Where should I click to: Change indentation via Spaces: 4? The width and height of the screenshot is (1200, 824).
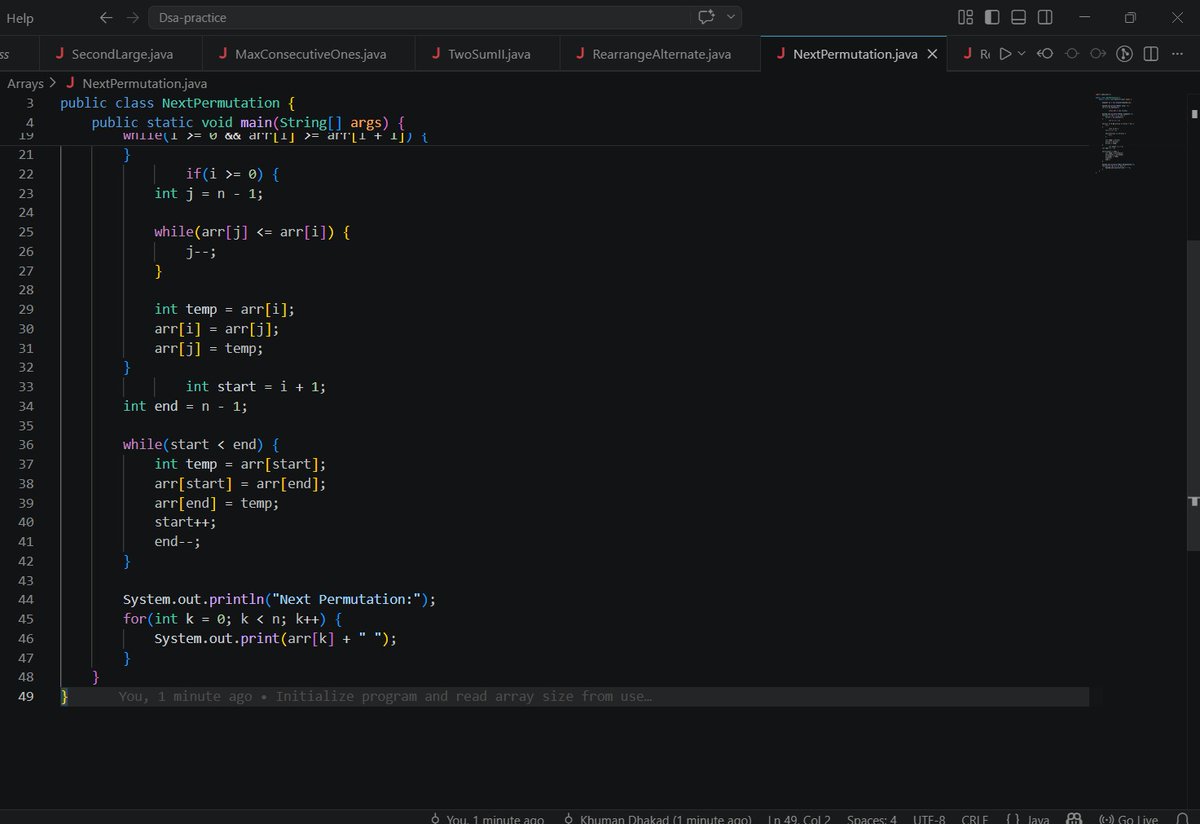point(872,818)
